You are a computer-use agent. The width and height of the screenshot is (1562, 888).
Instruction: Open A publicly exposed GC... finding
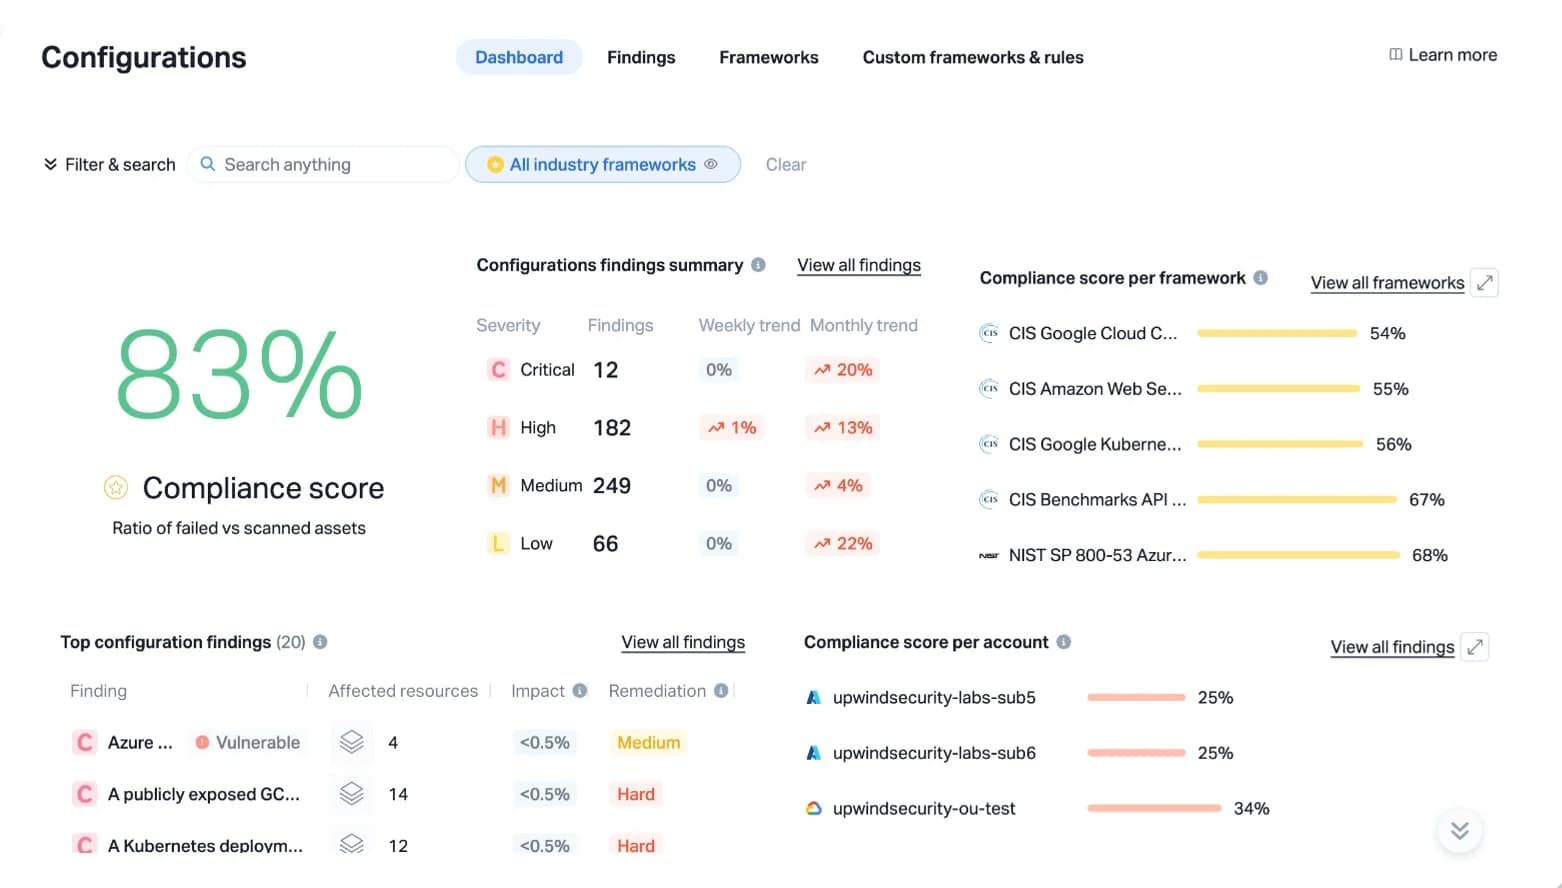[x=204, y=794]
